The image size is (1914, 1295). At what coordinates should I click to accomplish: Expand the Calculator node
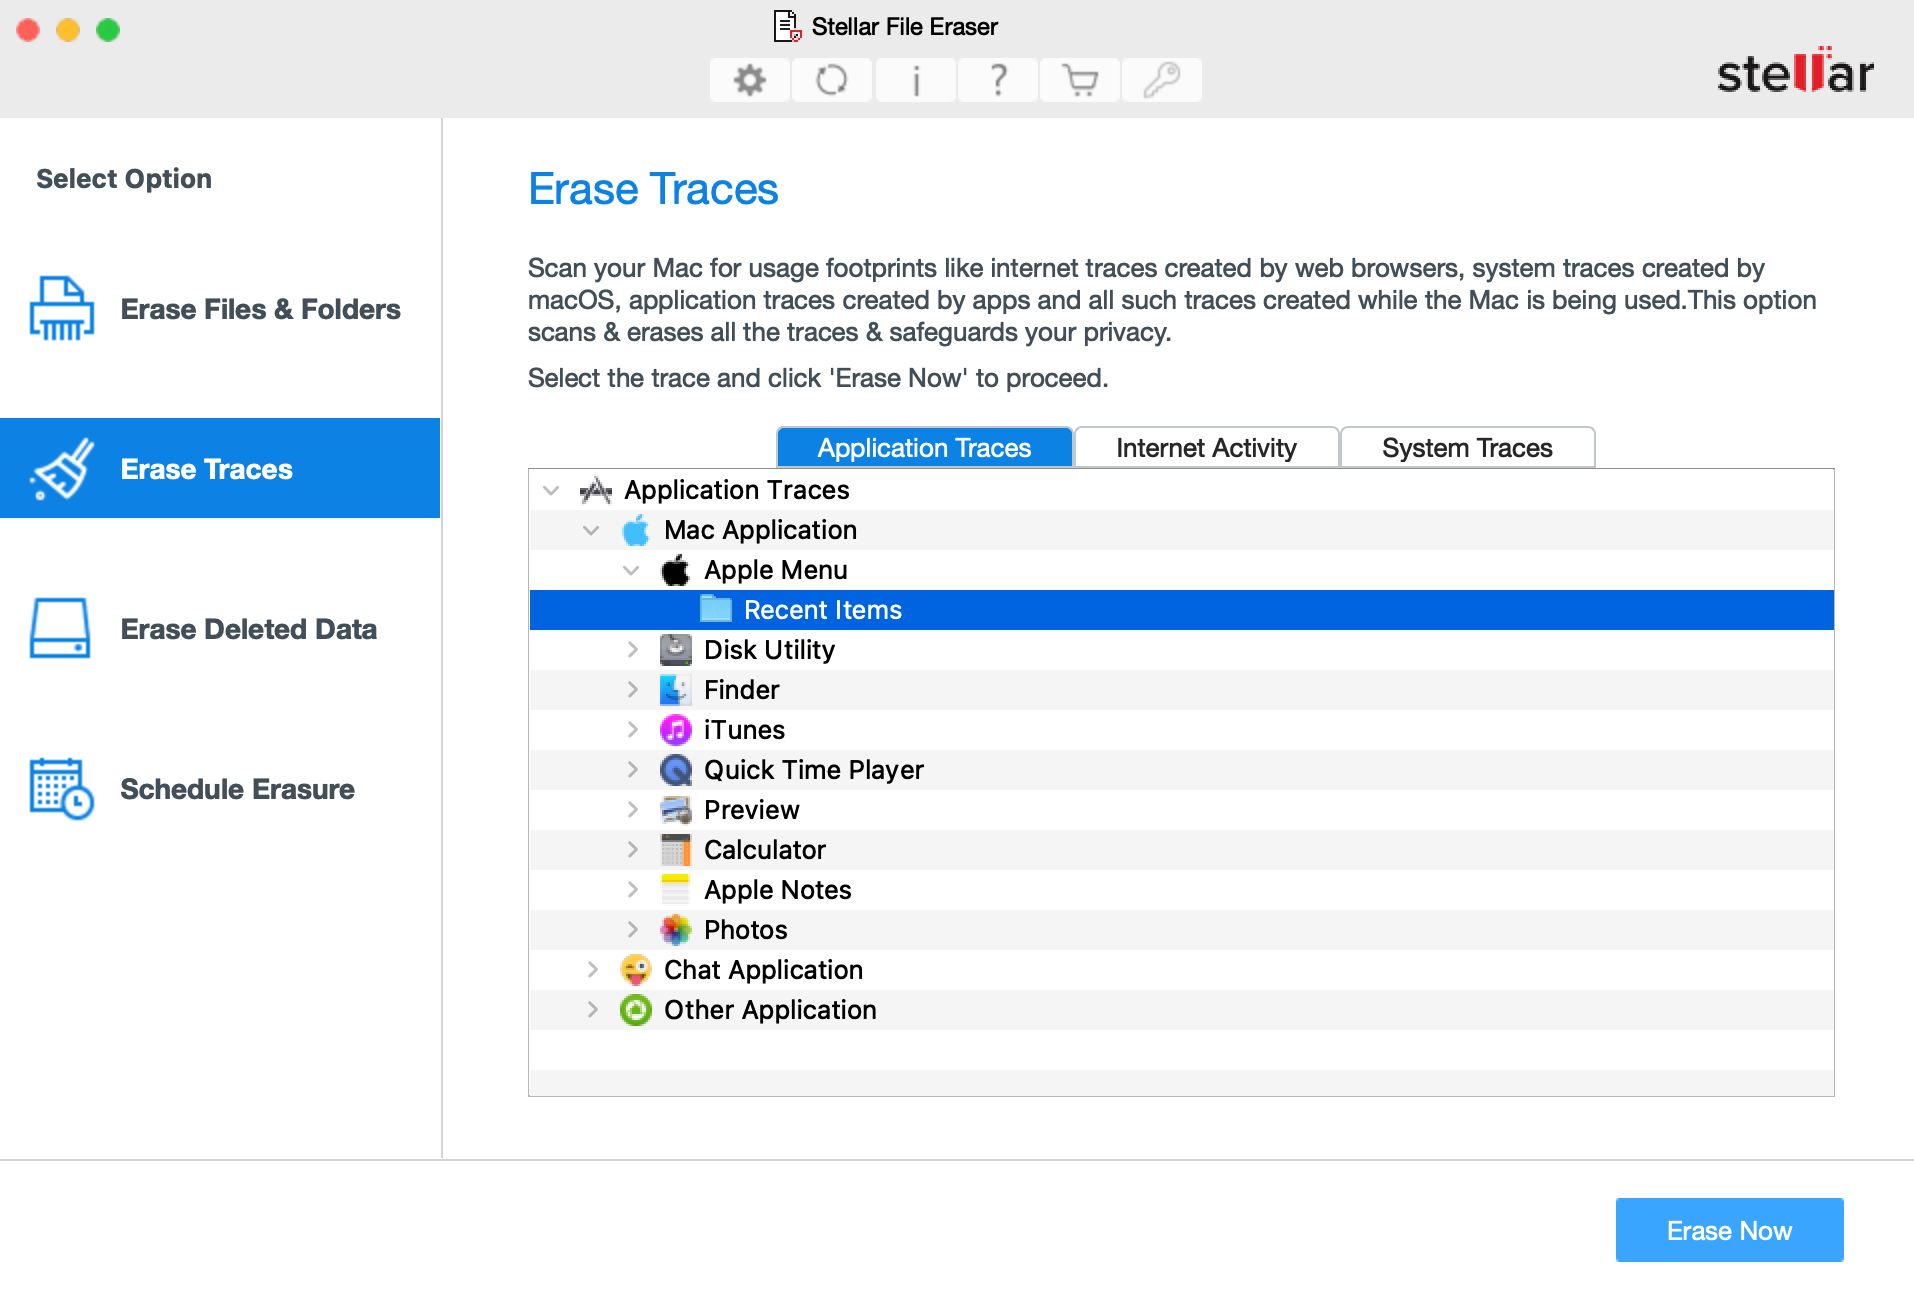(x=632, y=850)
